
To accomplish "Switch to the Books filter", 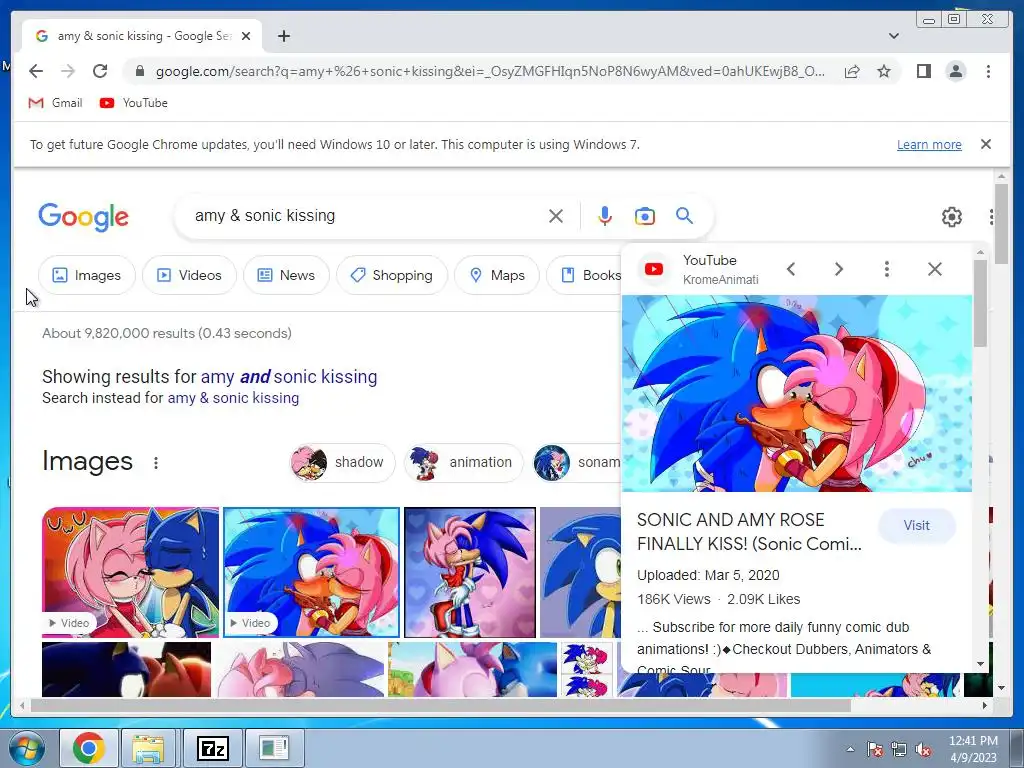I will coord(584,275).
